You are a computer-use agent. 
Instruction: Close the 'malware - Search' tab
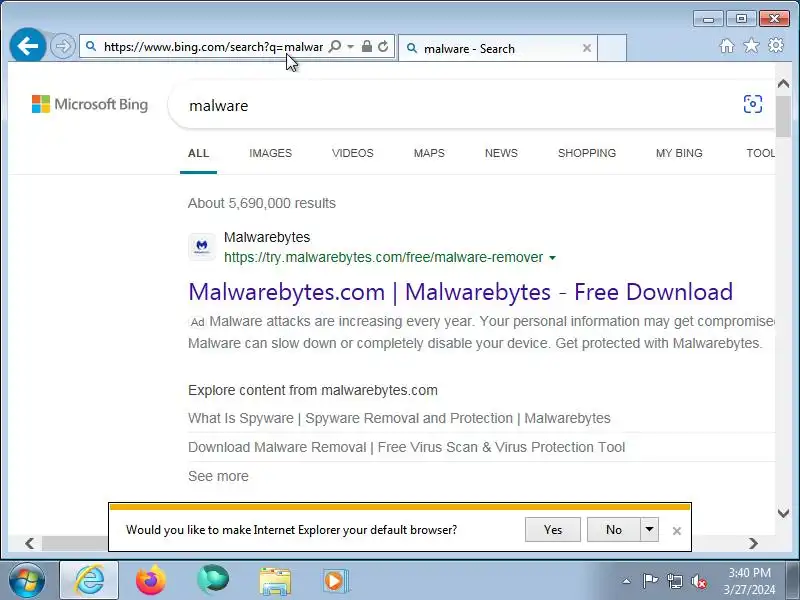587,48
